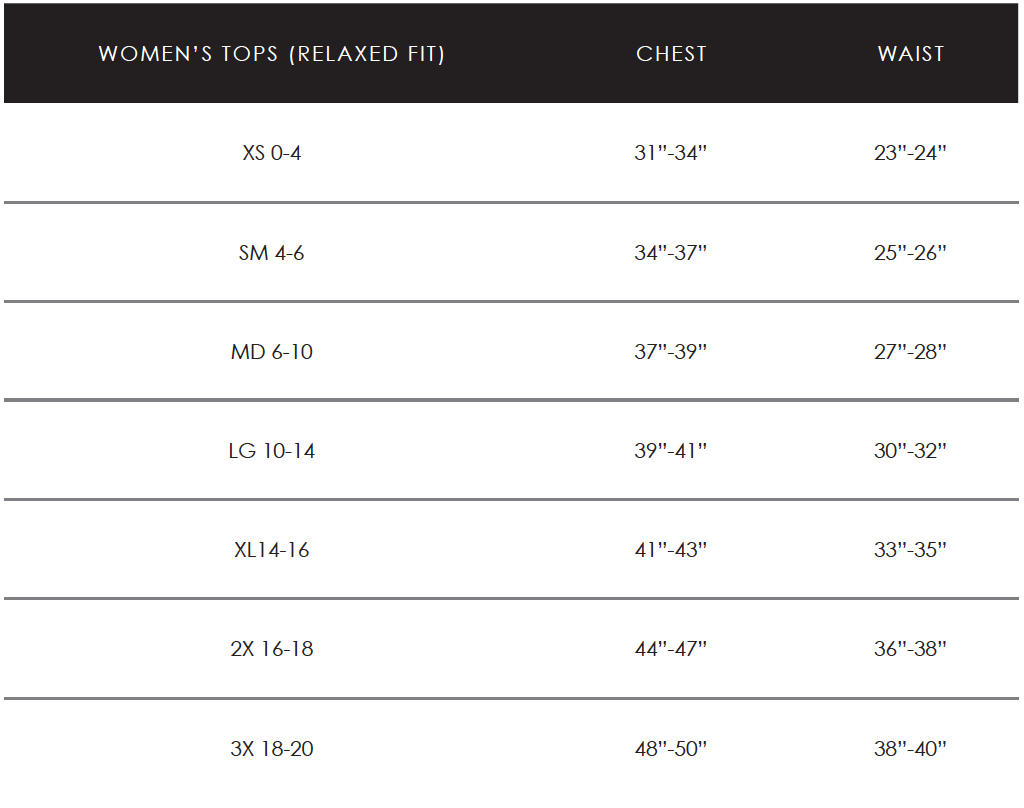Select the MD 6-10 size label
The width and height of the screenshot is (1024, 808).
click(271, 352)
